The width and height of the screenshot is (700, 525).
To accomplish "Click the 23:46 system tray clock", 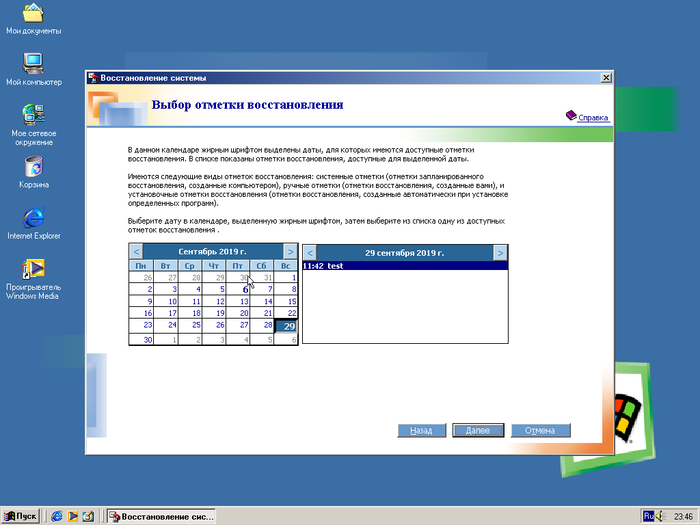I will click(683, 517).
